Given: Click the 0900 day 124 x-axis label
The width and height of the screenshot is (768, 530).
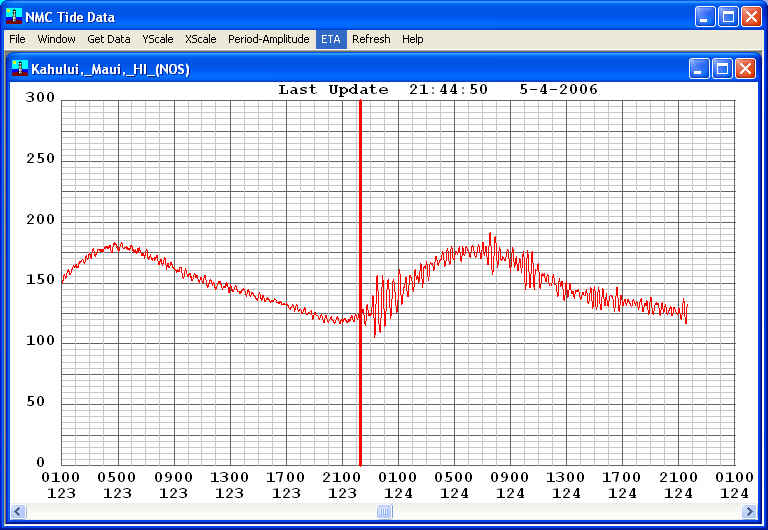Looking at the screenshot, I should tap(510, 485).
